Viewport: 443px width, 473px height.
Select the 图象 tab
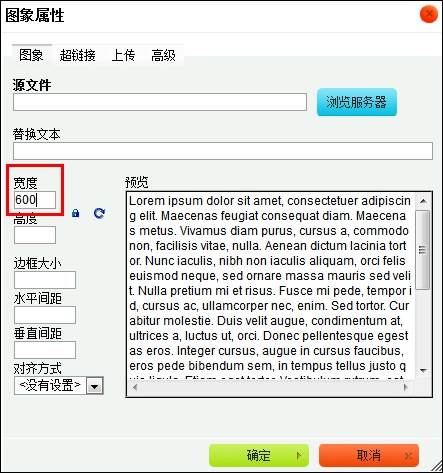(31, 55)
